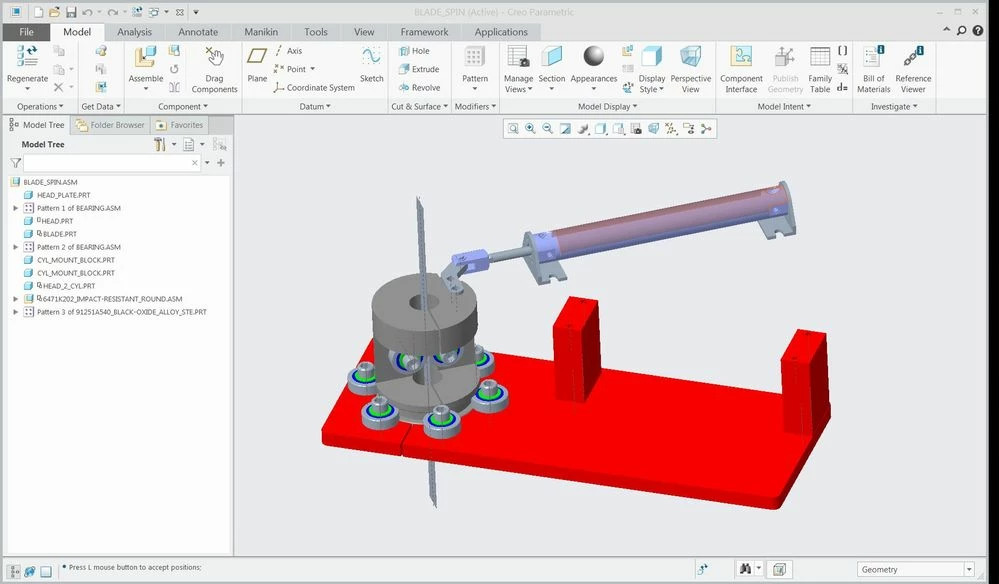Toggle the web browser display in status bar
The width and height of the screenshot is (999, 584).
[29, 571]
